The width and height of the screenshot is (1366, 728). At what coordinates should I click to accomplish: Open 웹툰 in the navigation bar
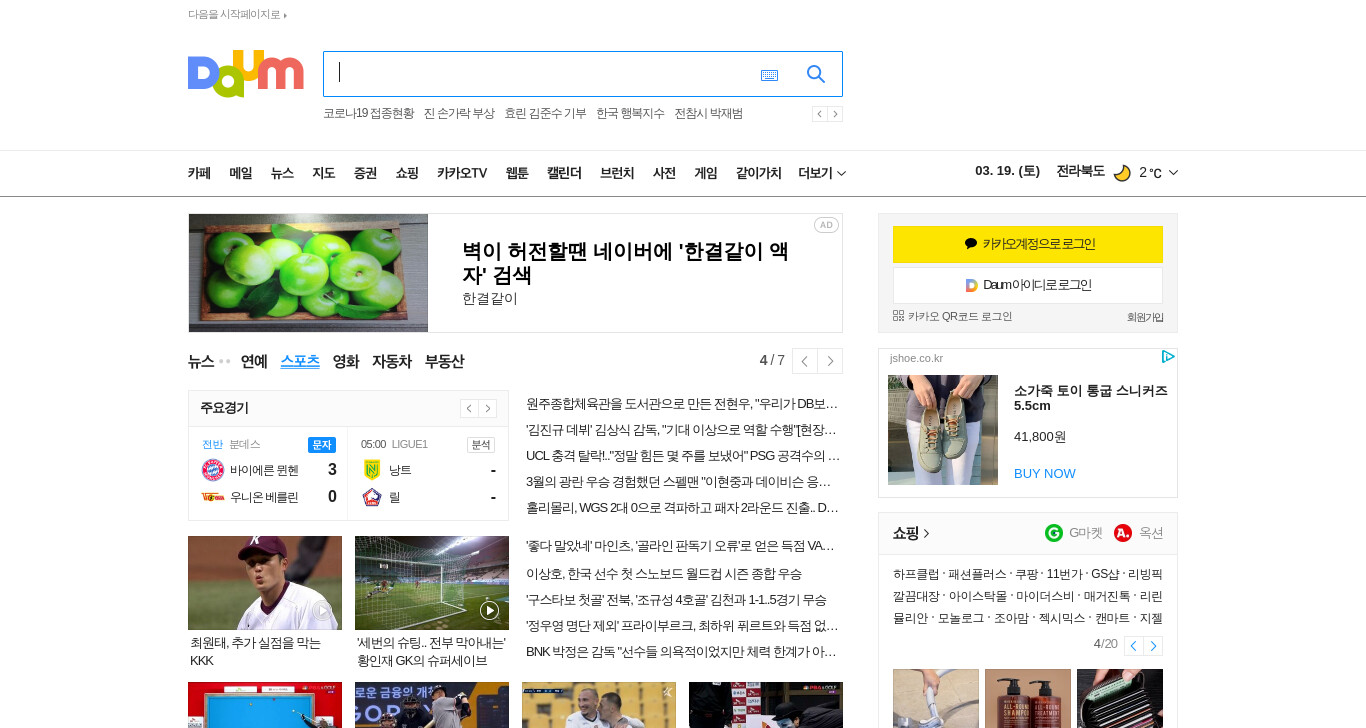pos(517,173)
